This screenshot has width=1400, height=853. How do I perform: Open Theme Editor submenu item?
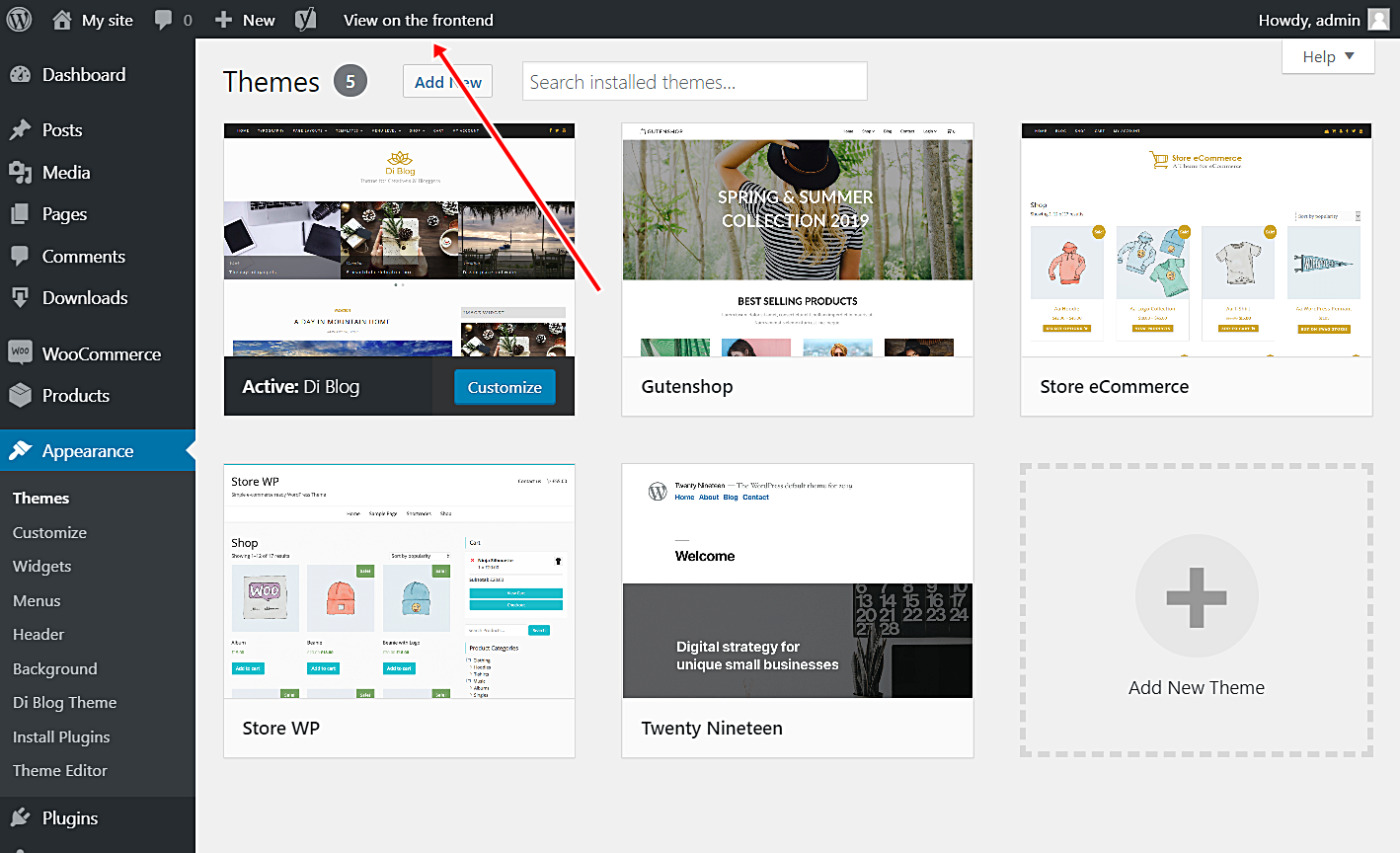pyautogui.click(x=60, y=770)
